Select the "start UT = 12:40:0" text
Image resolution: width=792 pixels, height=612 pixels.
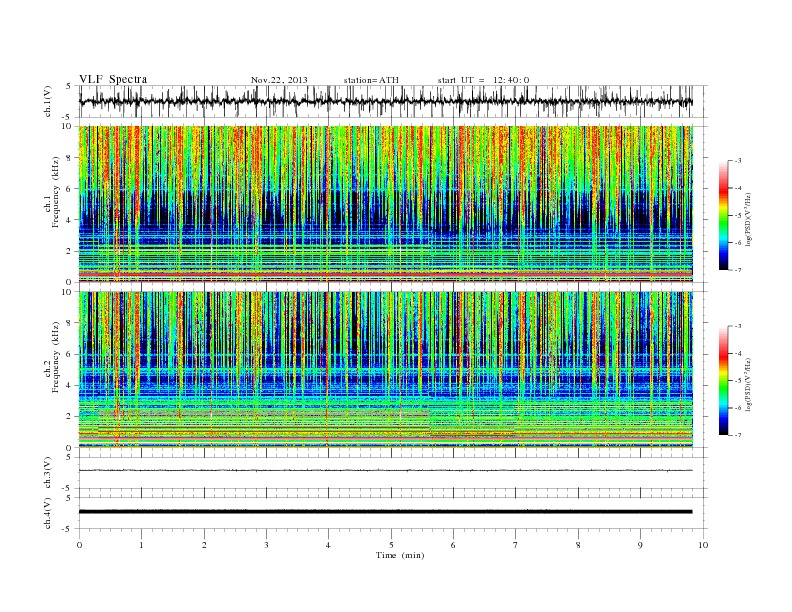[483, 80]
